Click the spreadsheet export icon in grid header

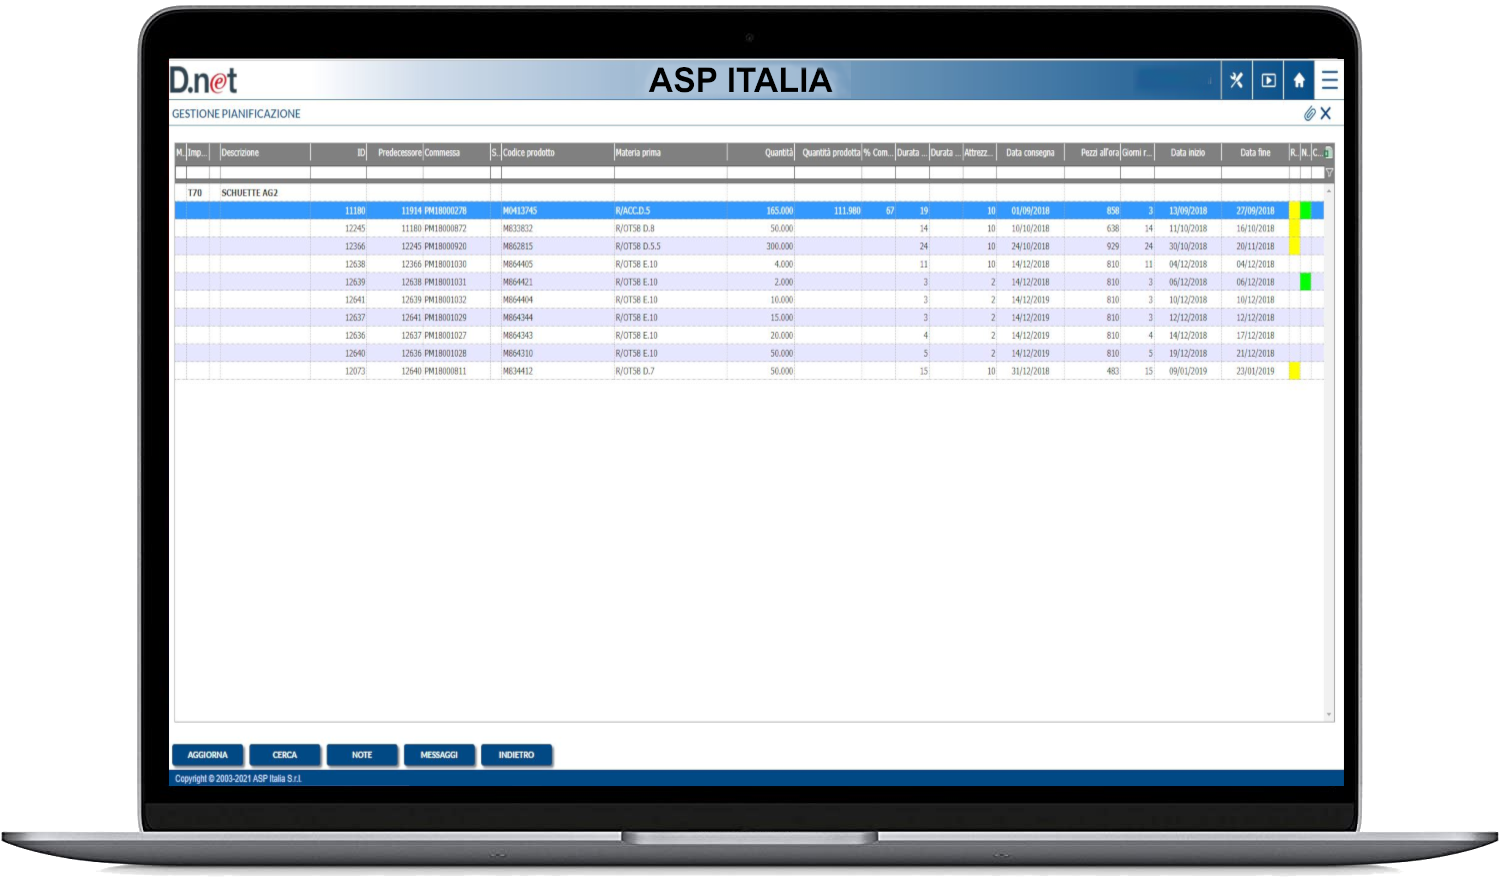point(1329,153)
